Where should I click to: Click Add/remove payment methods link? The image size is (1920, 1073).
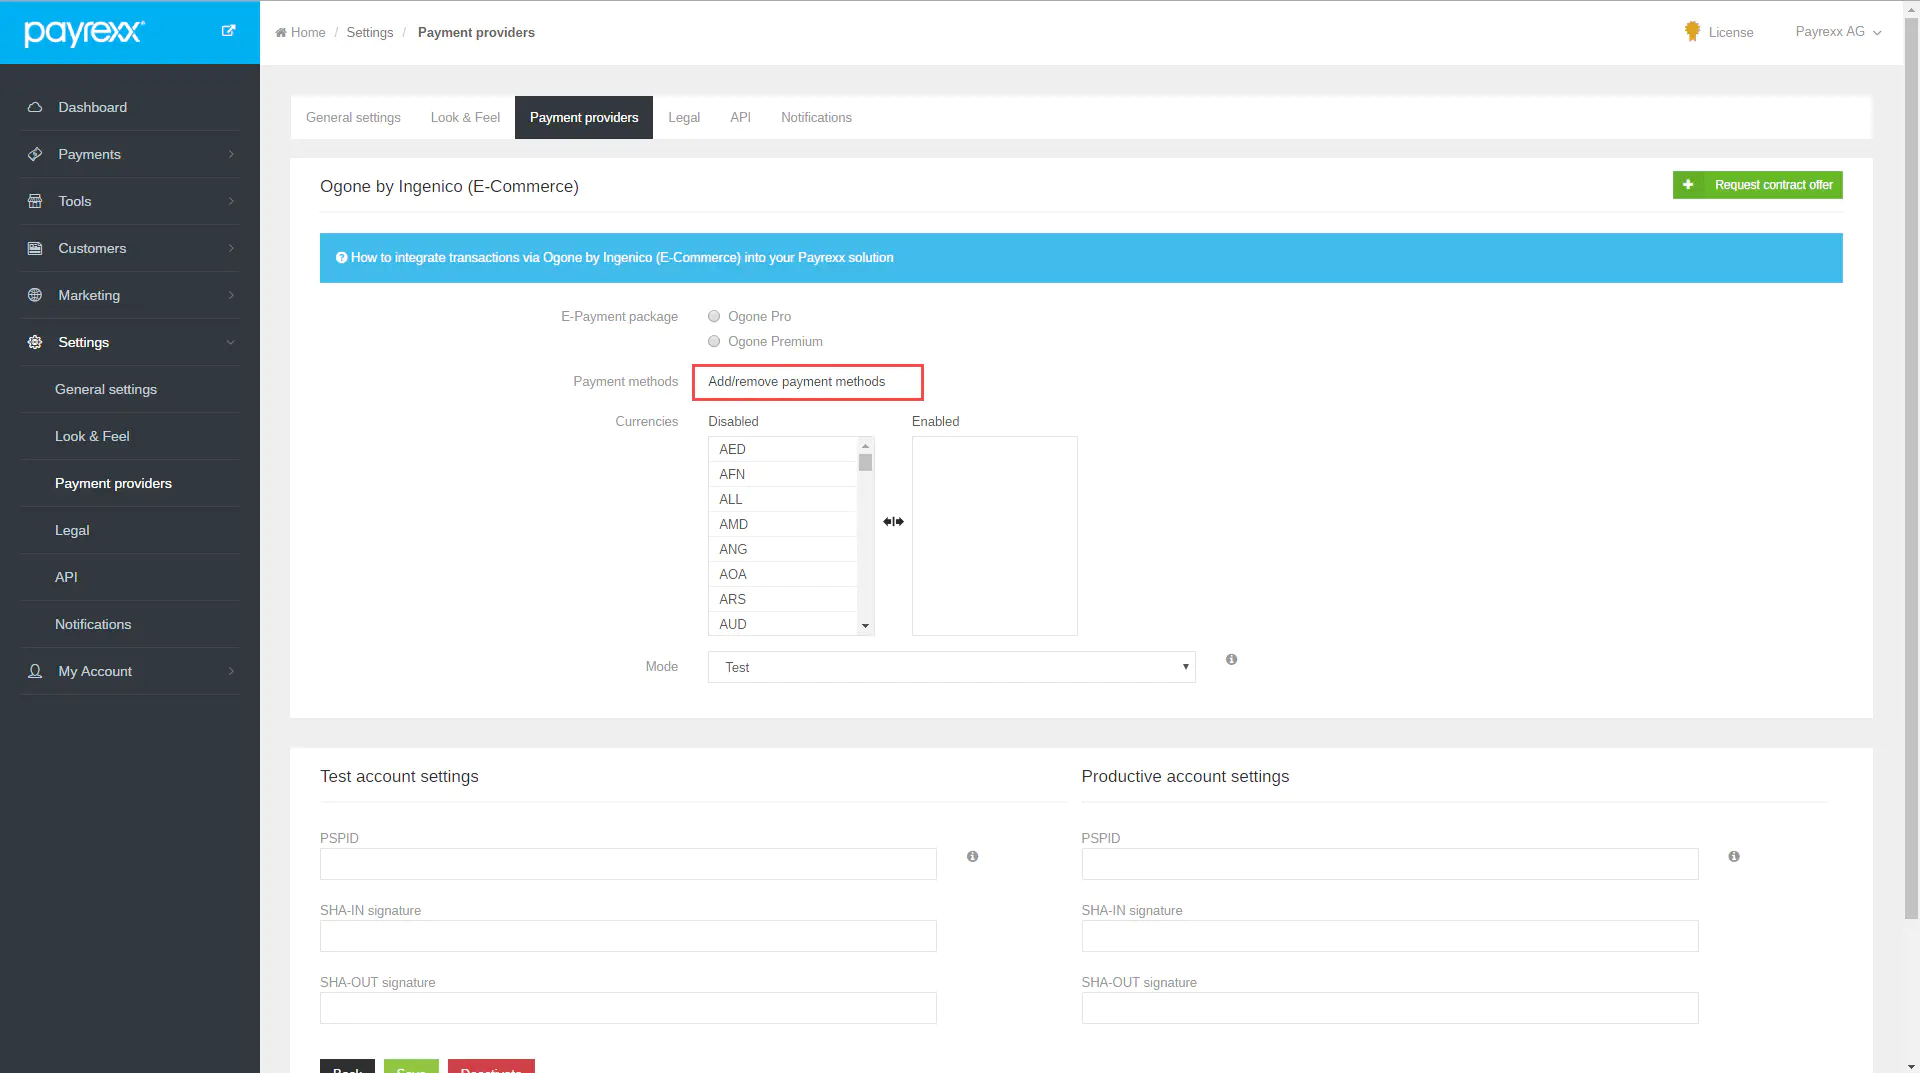click(x=797, y=382)
